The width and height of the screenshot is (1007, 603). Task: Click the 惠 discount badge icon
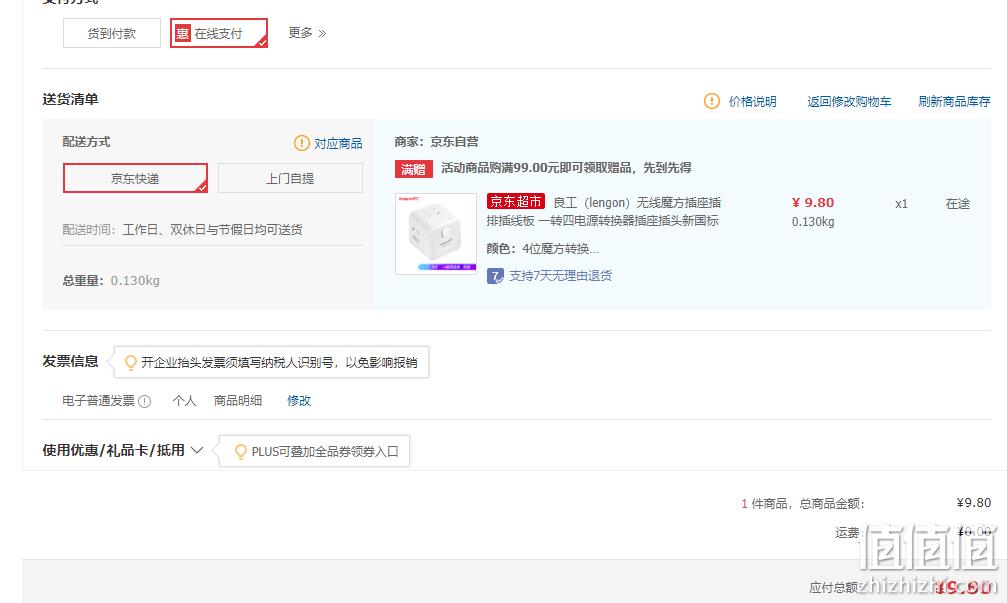(x=182, y=33)
